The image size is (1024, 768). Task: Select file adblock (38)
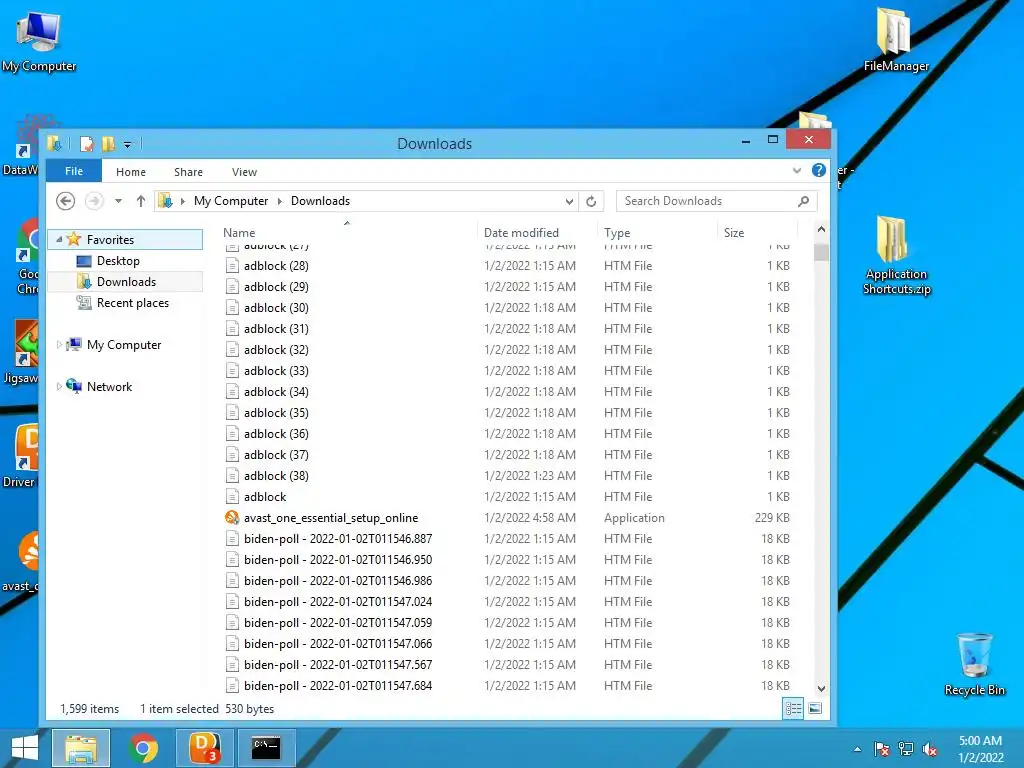click(x=276, y=476)
